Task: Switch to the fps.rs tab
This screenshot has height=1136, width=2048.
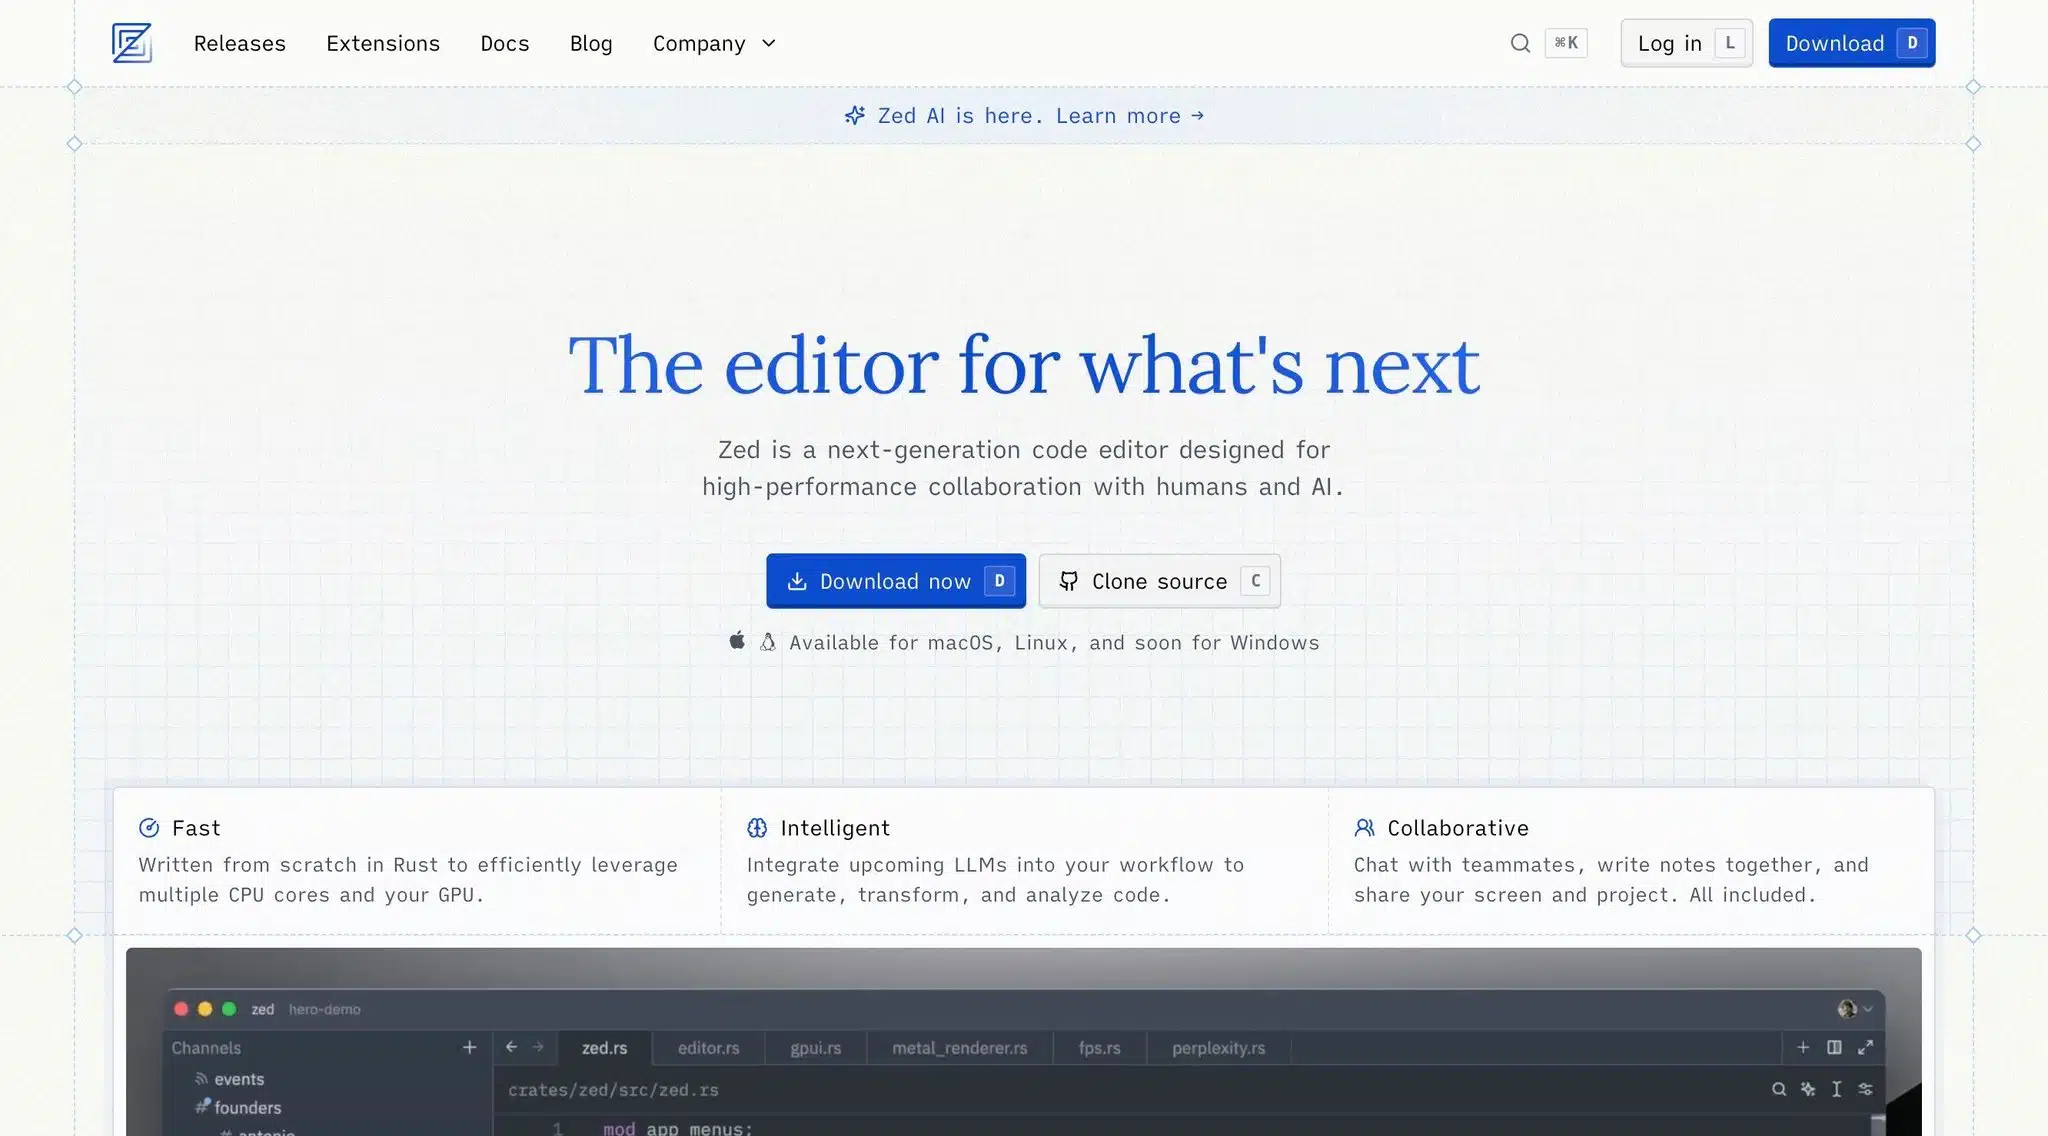Action: click(1099, 1048)
